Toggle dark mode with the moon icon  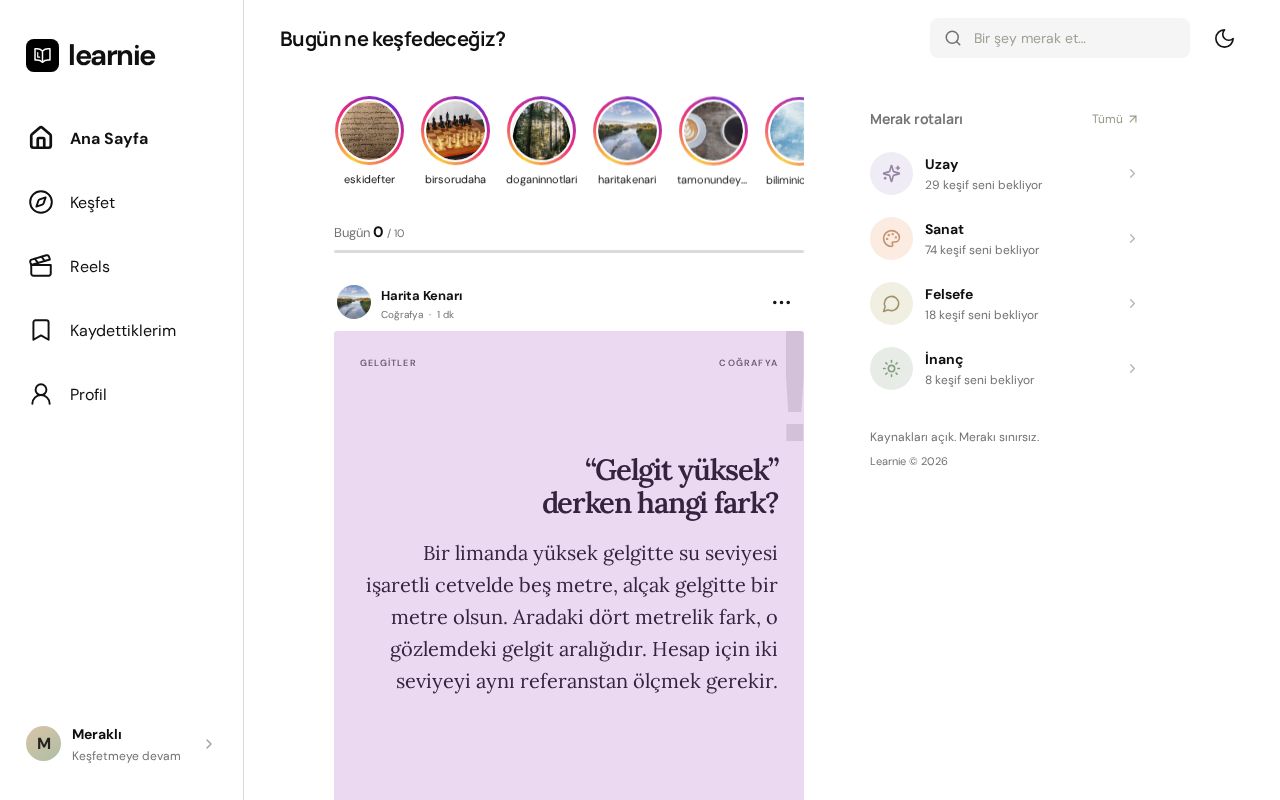(x=1224, y=38)
